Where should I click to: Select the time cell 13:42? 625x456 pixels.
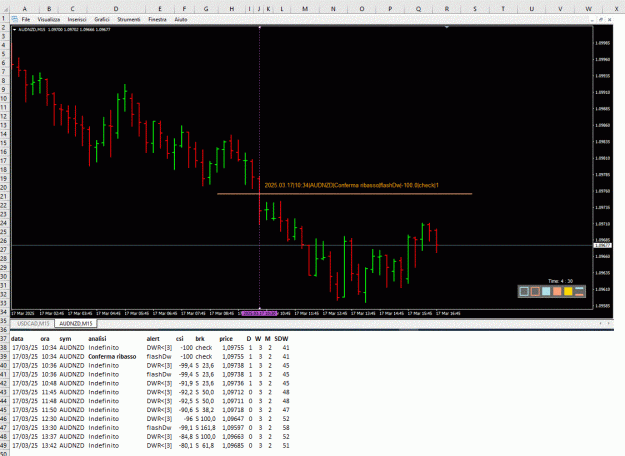tap(49, 446)
